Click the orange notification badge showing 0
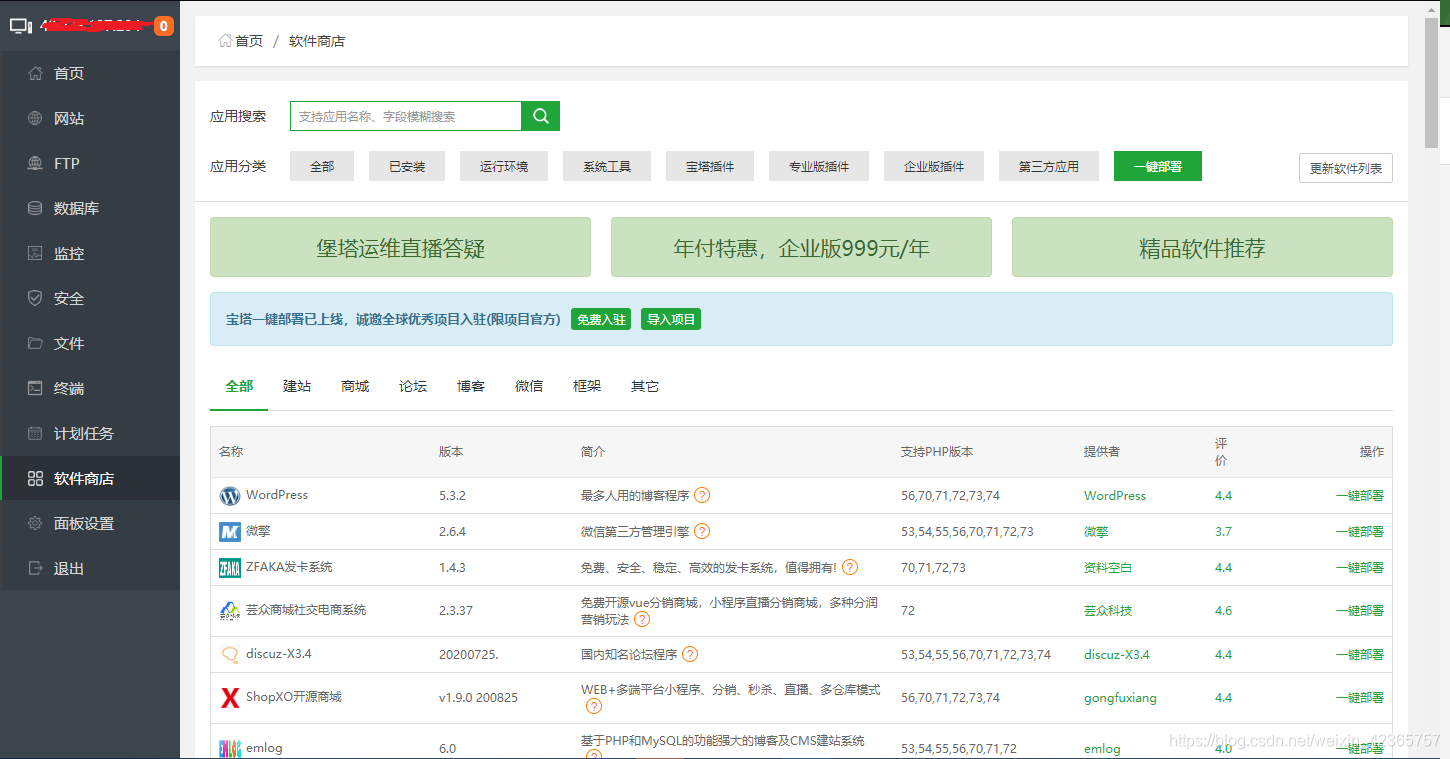 coord(164,26)
